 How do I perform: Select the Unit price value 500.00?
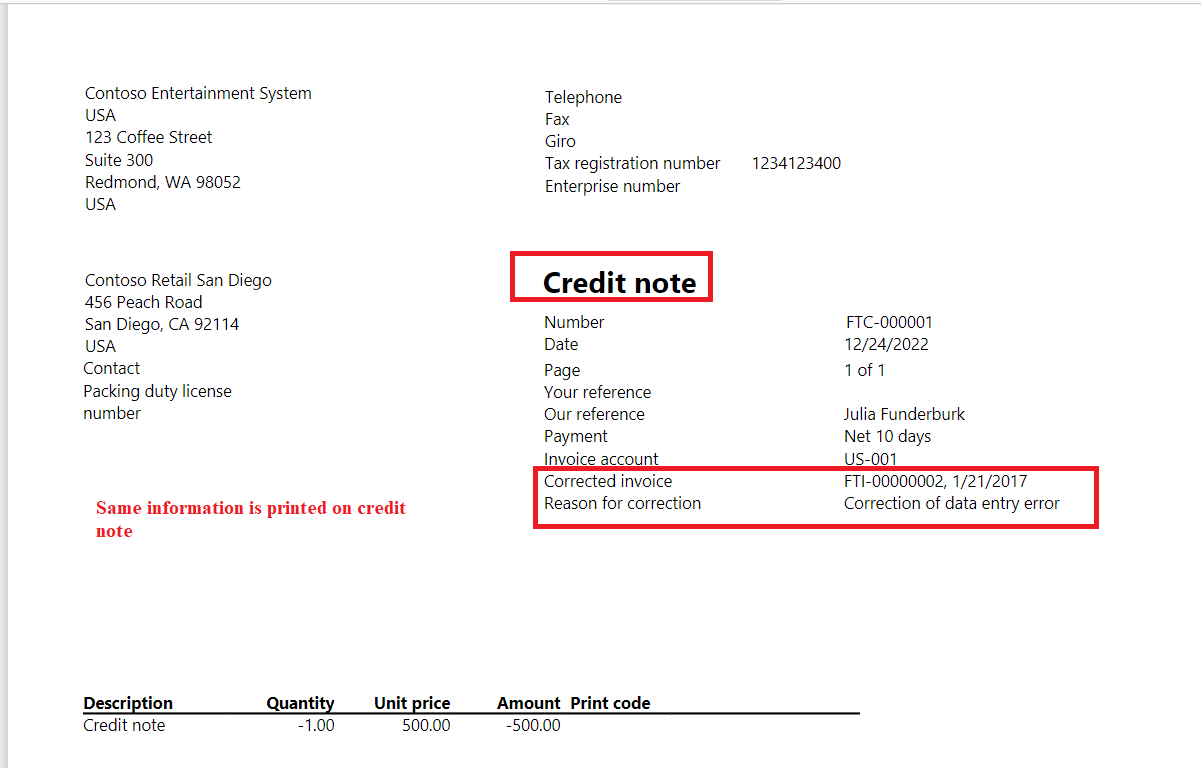coord(426,725)
